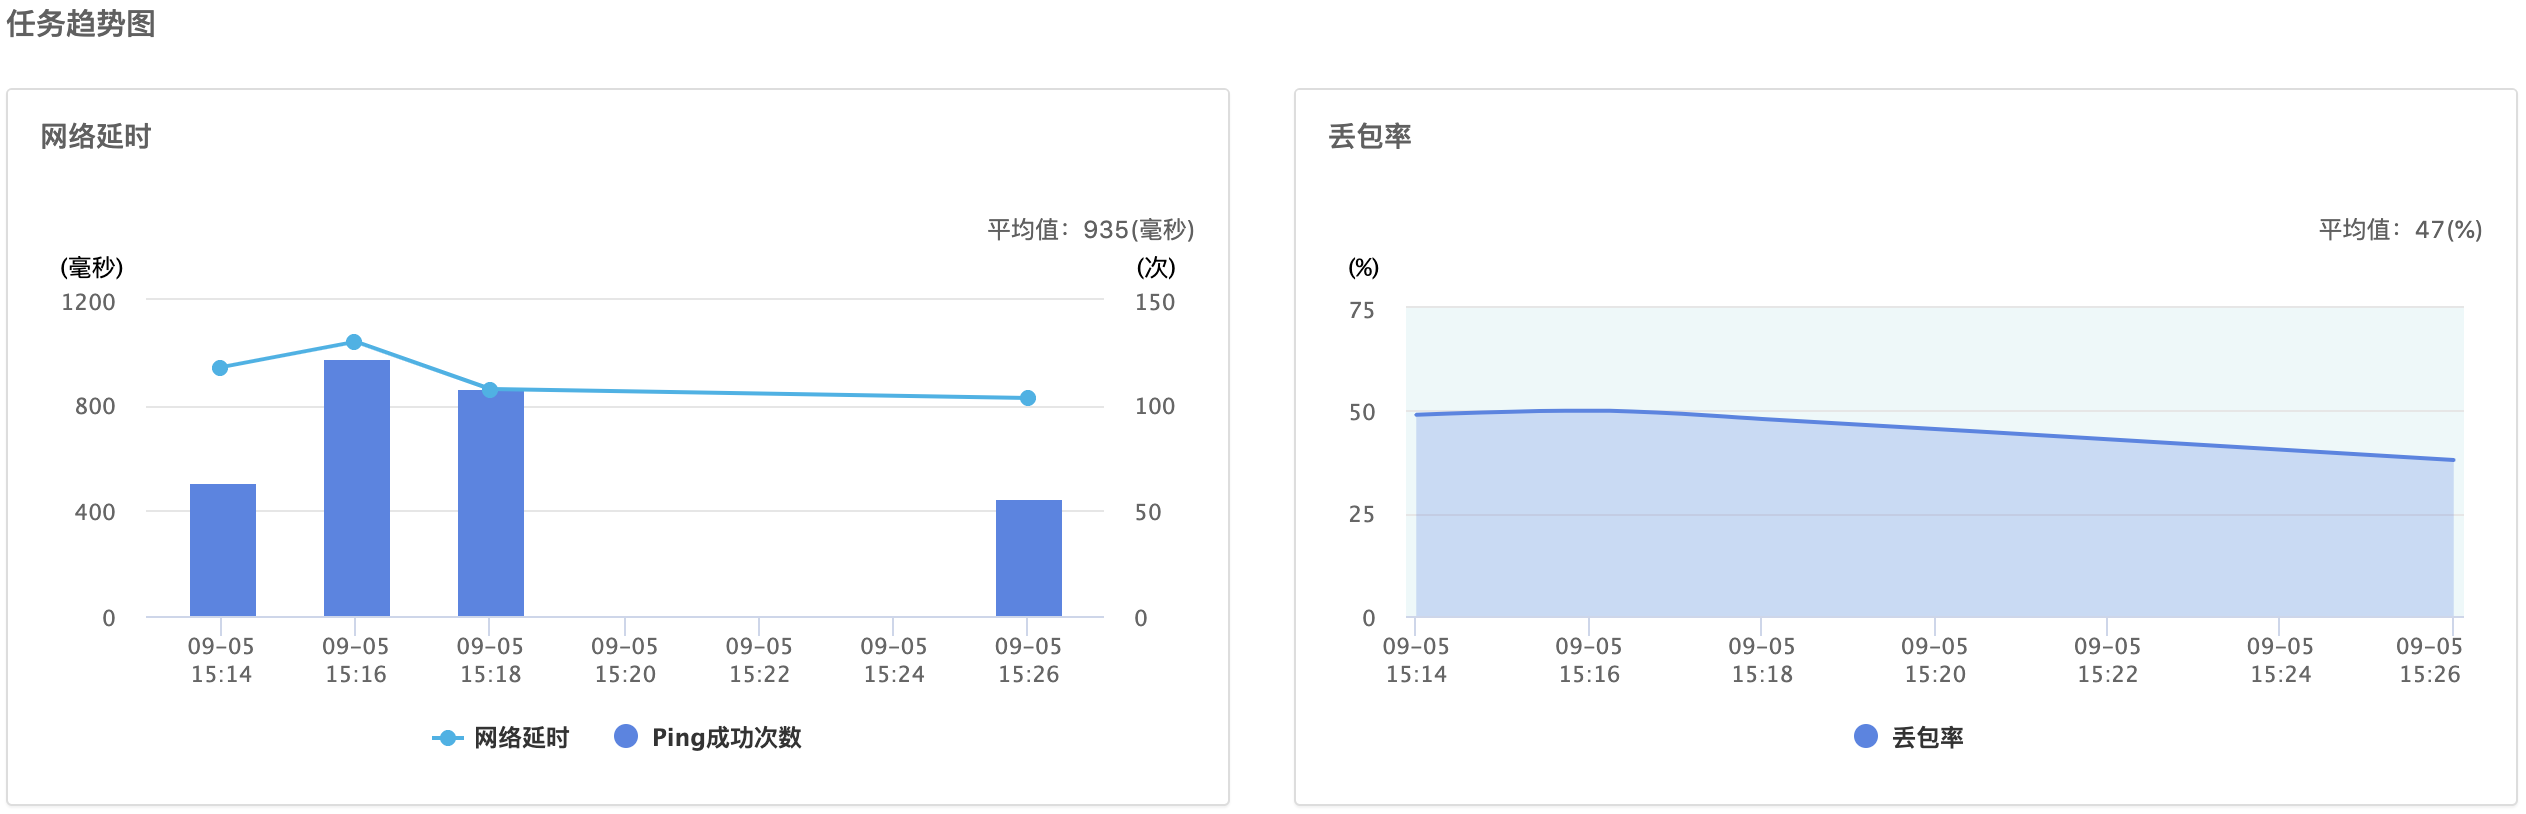Click the (%) unit label

[x=1363, y=268]
